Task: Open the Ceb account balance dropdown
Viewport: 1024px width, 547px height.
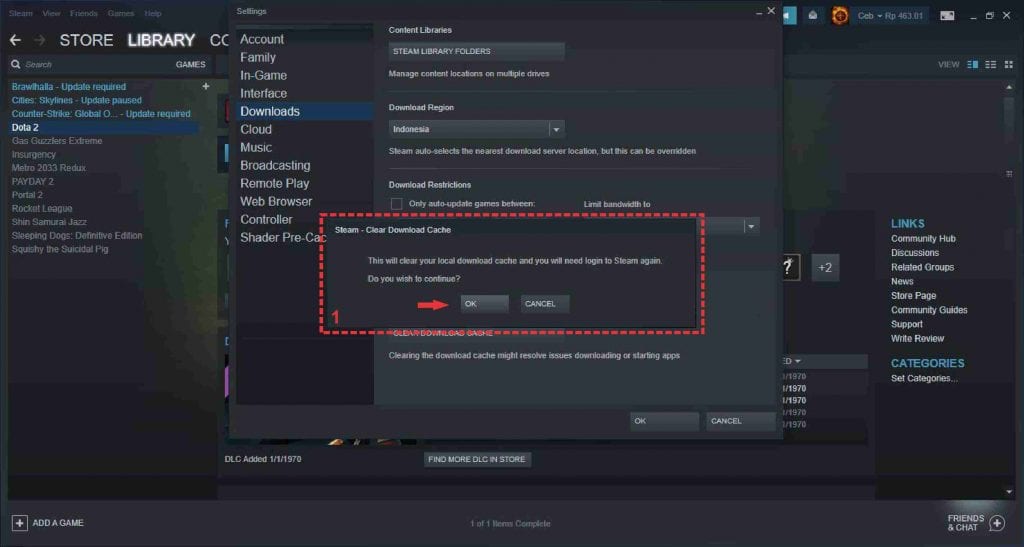Action: [890, 16]
